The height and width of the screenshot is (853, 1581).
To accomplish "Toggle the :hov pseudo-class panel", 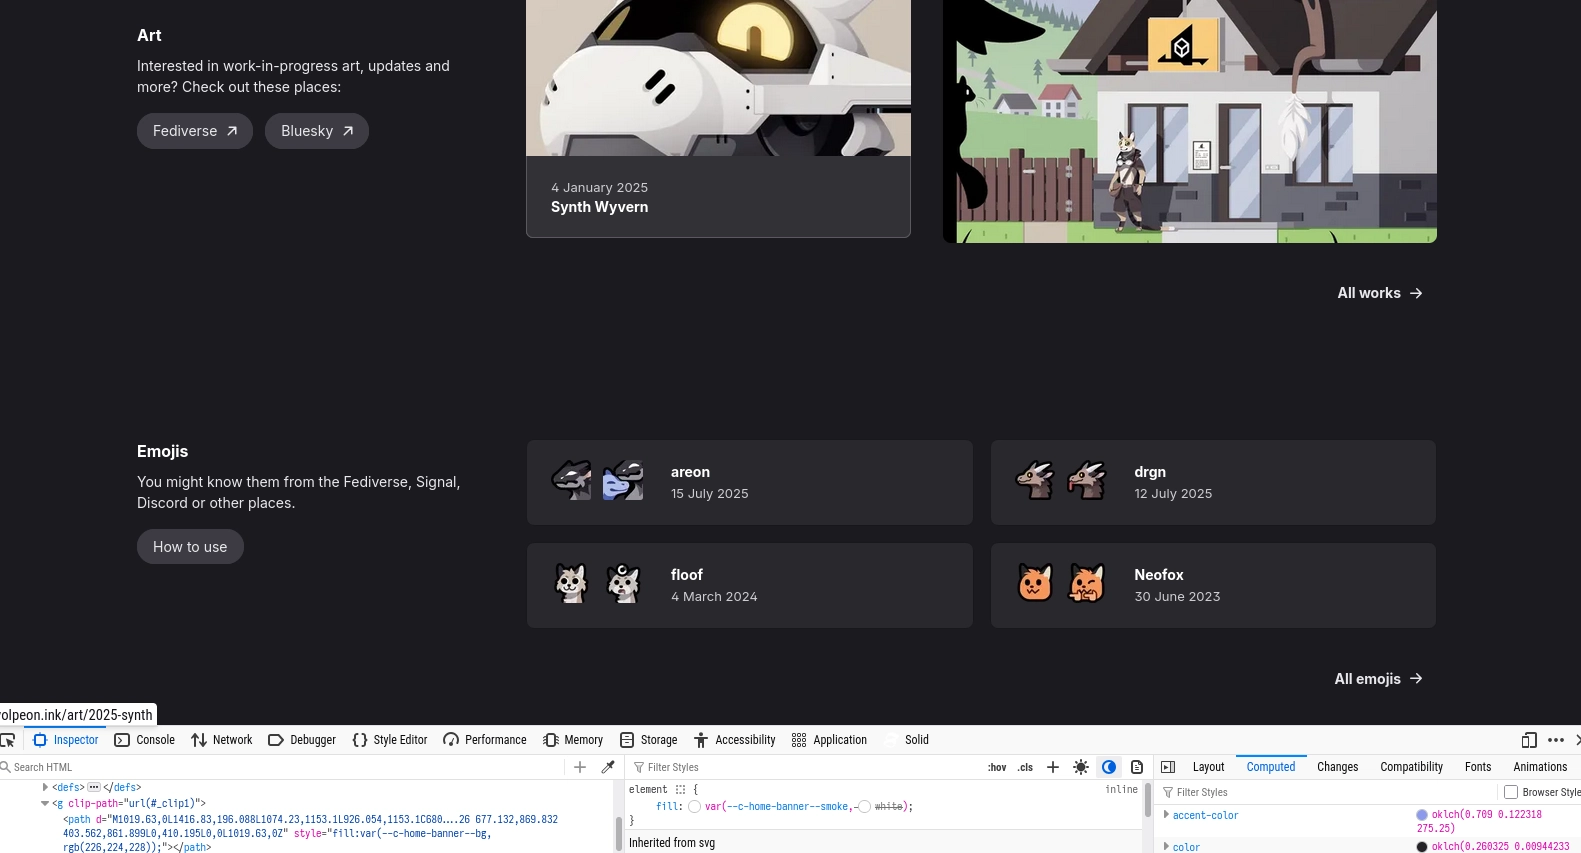I will coord(997,767).
